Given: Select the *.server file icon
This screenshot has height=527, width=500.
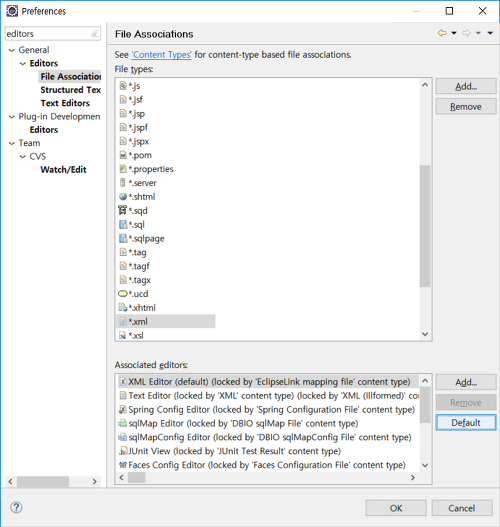Looking at the screenshot, I should point(123,183).
